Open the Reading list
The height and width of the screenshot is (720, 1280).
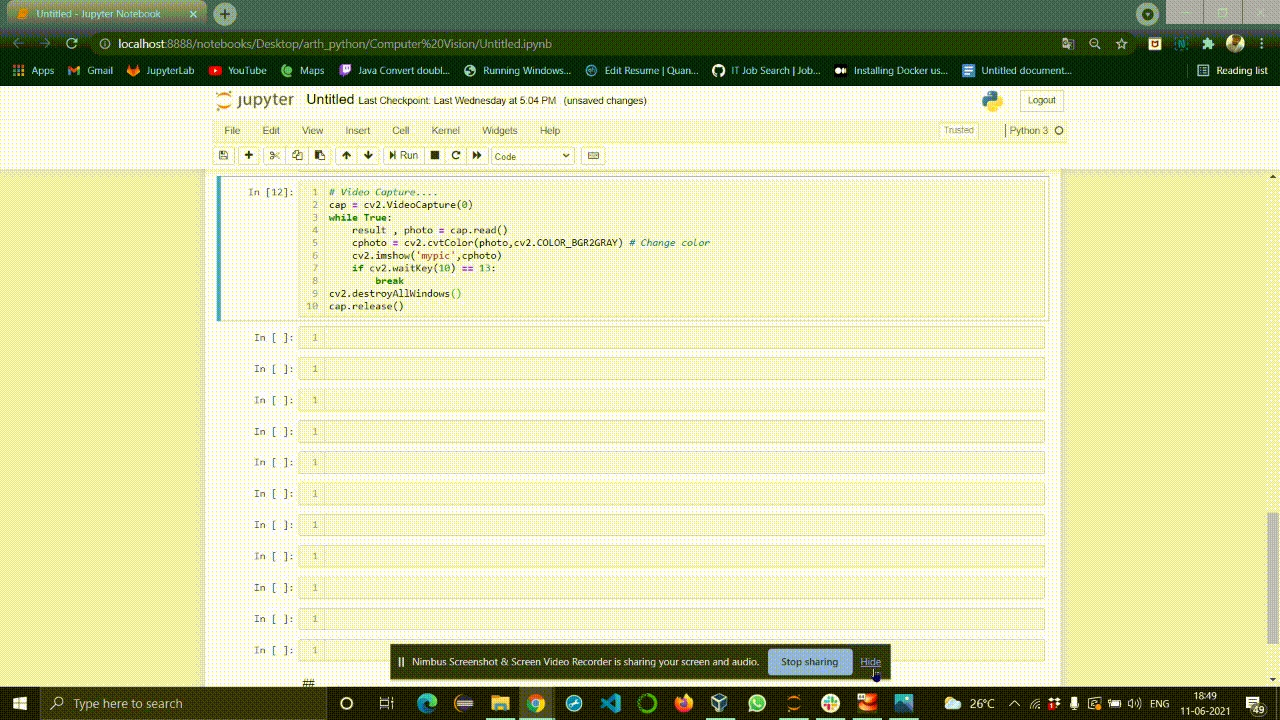1232,71
